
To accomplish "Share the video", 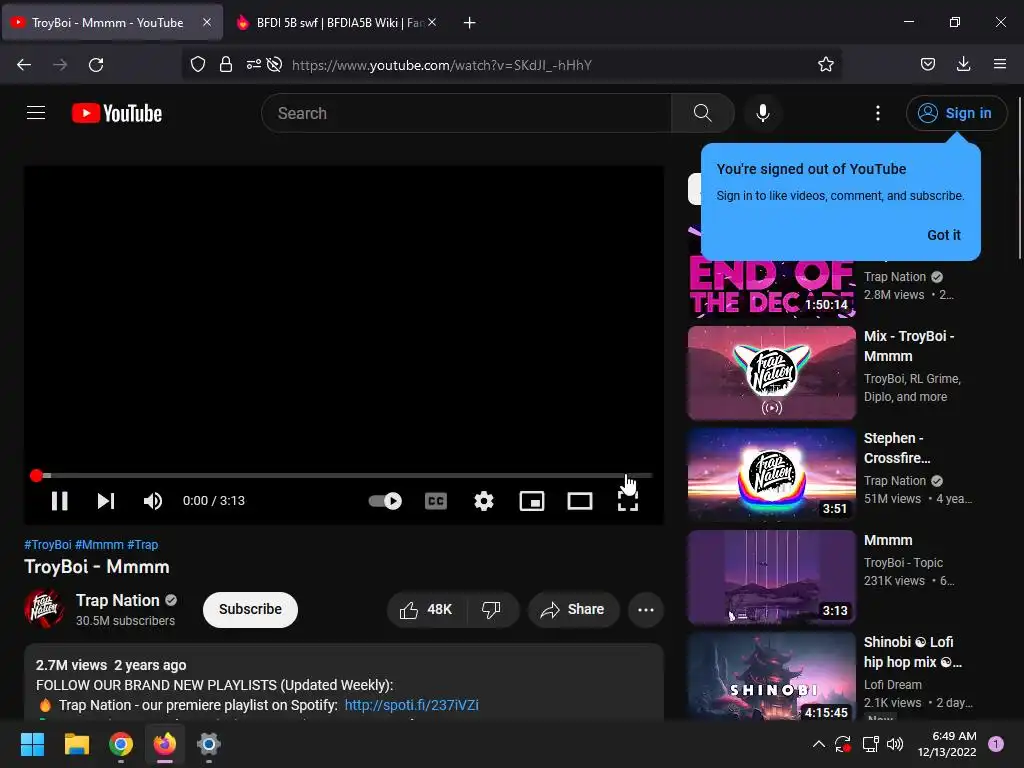I will click(x=573, y=609).
